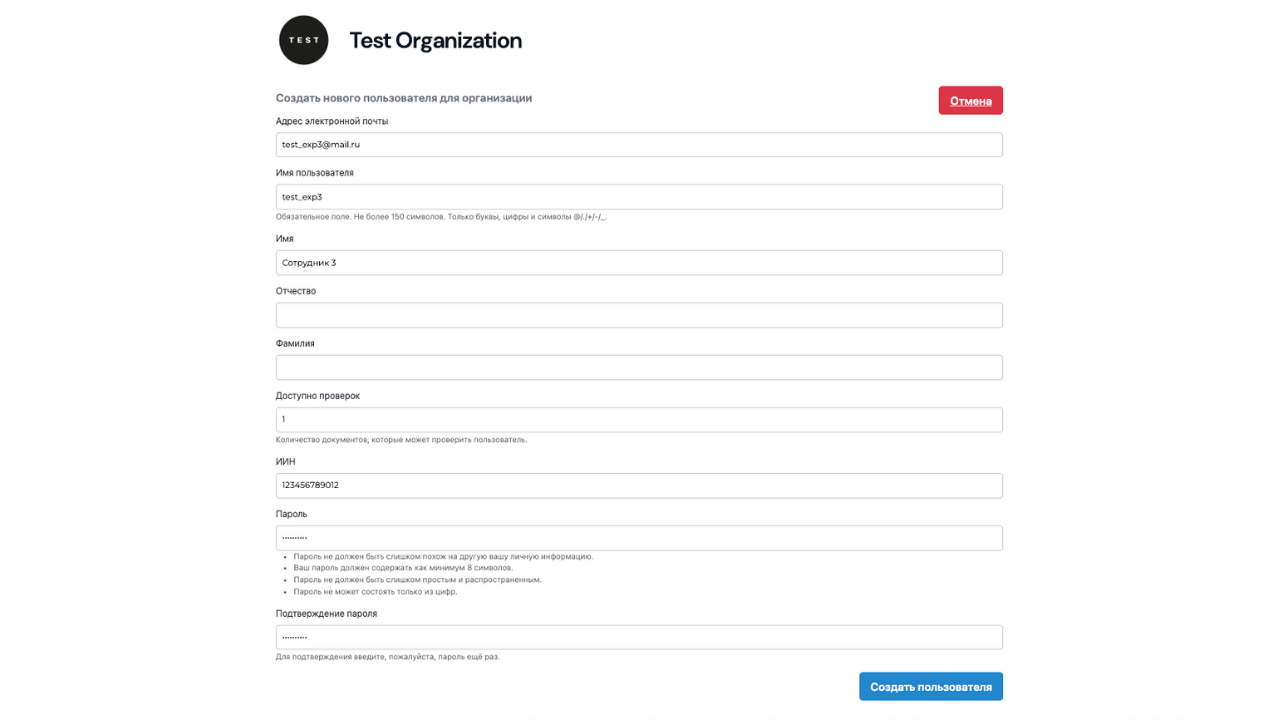Focus the email field containing test_exp3@mail.ru

click(x=639, y=145)
